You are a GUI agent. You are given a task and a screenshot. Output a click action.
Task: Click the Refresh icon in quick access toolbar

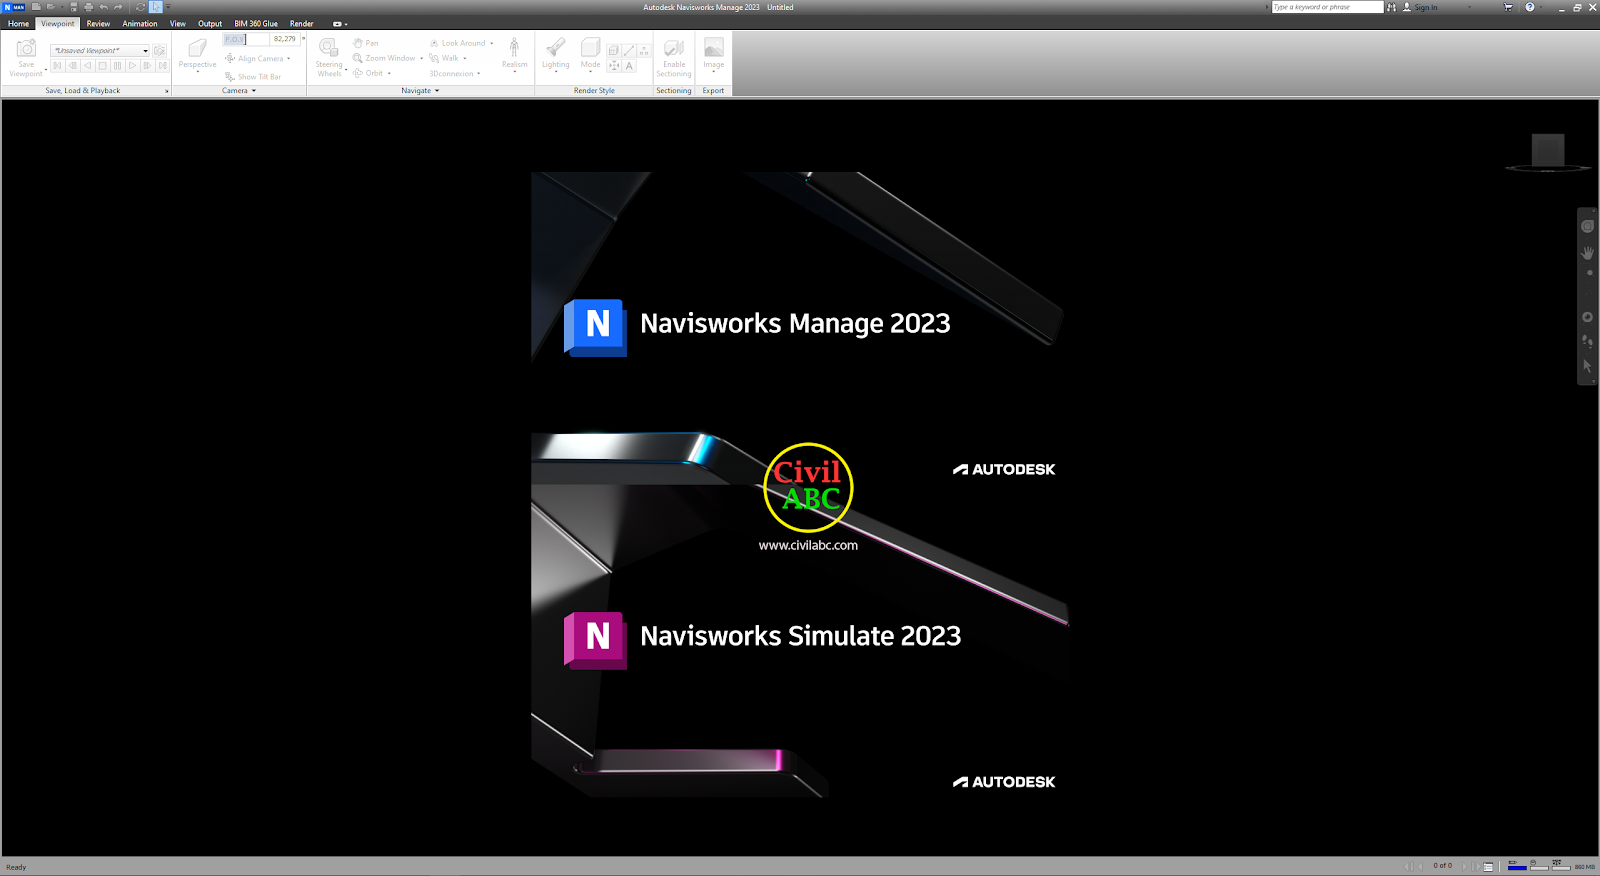[140, 7]
